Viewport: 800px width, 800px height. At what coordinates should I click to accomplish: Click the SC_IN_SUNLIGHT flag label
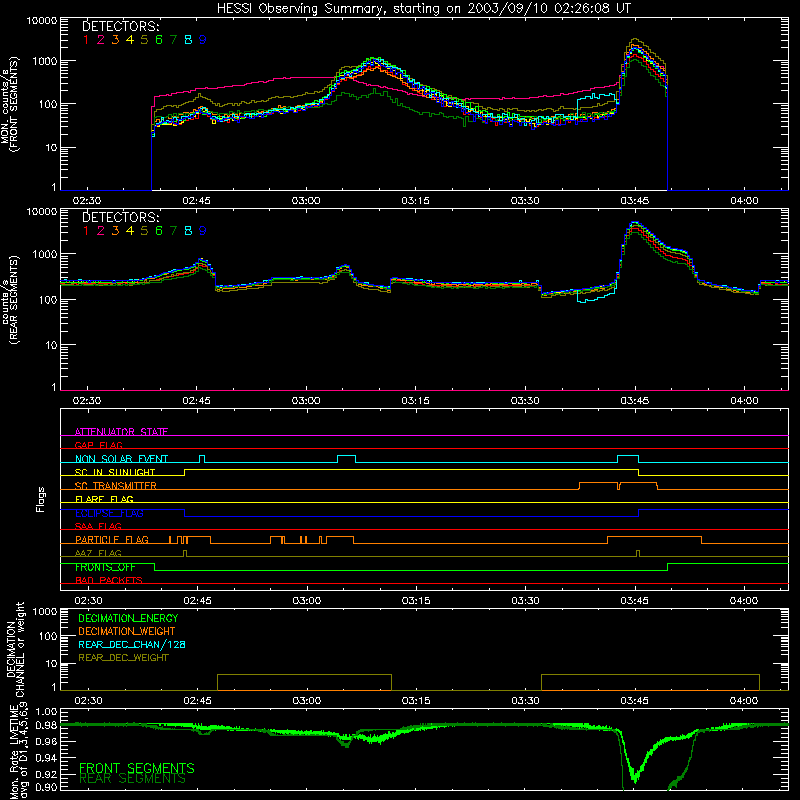pyautogui.click(x=115, y=472)
